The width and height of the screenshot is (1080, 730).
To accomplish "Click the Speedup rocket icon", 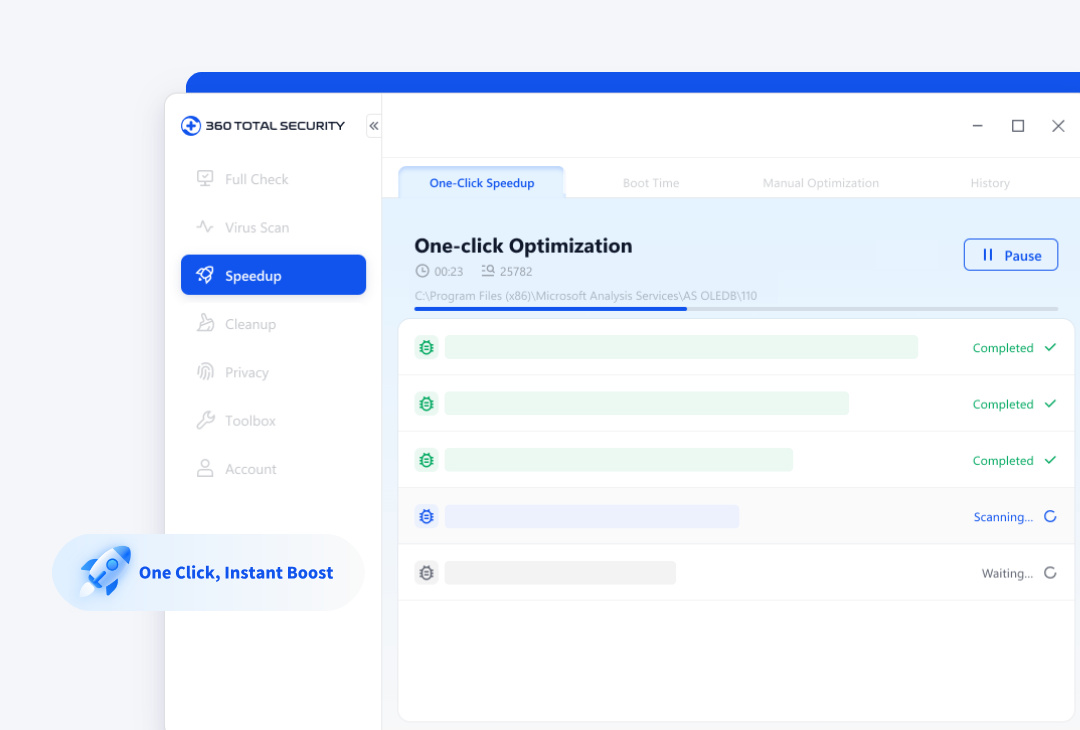I will 205,275.
